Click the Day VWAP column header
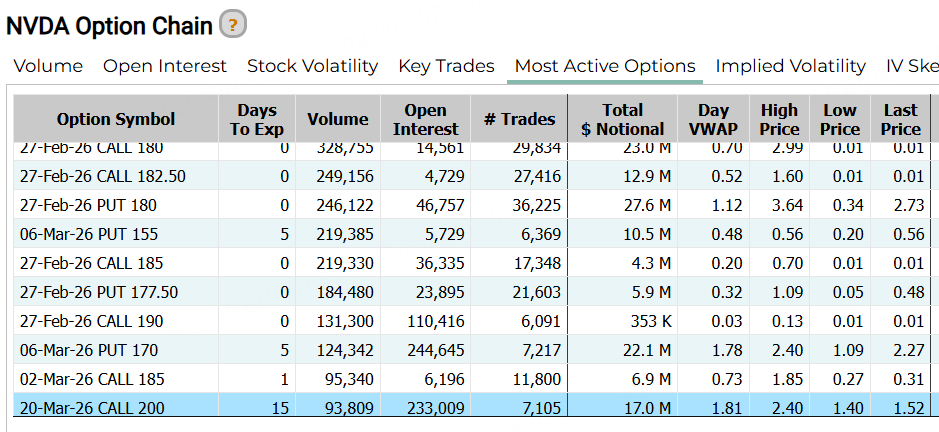939x432 pixels. (714, 119)
